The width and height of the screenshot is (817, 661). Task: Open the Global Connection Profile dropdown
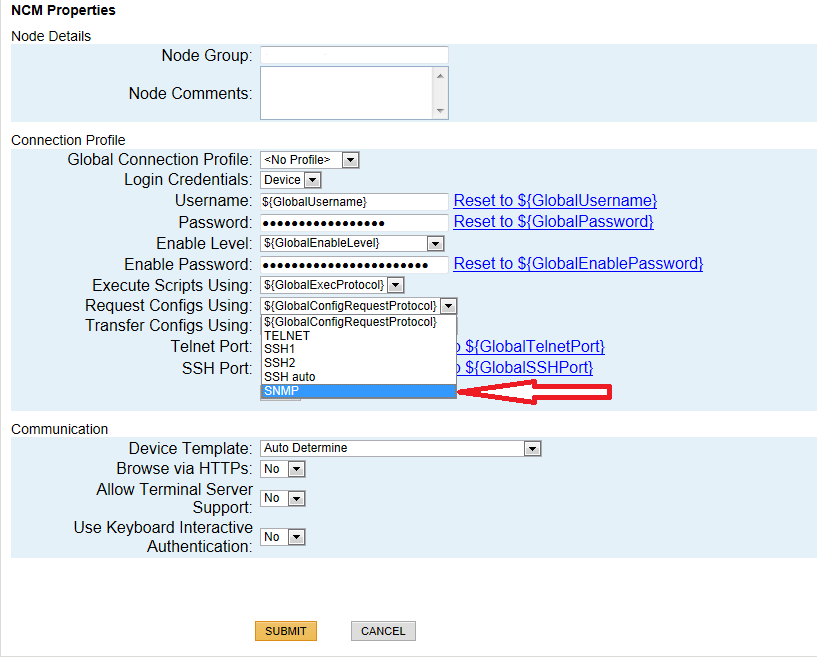310,160
